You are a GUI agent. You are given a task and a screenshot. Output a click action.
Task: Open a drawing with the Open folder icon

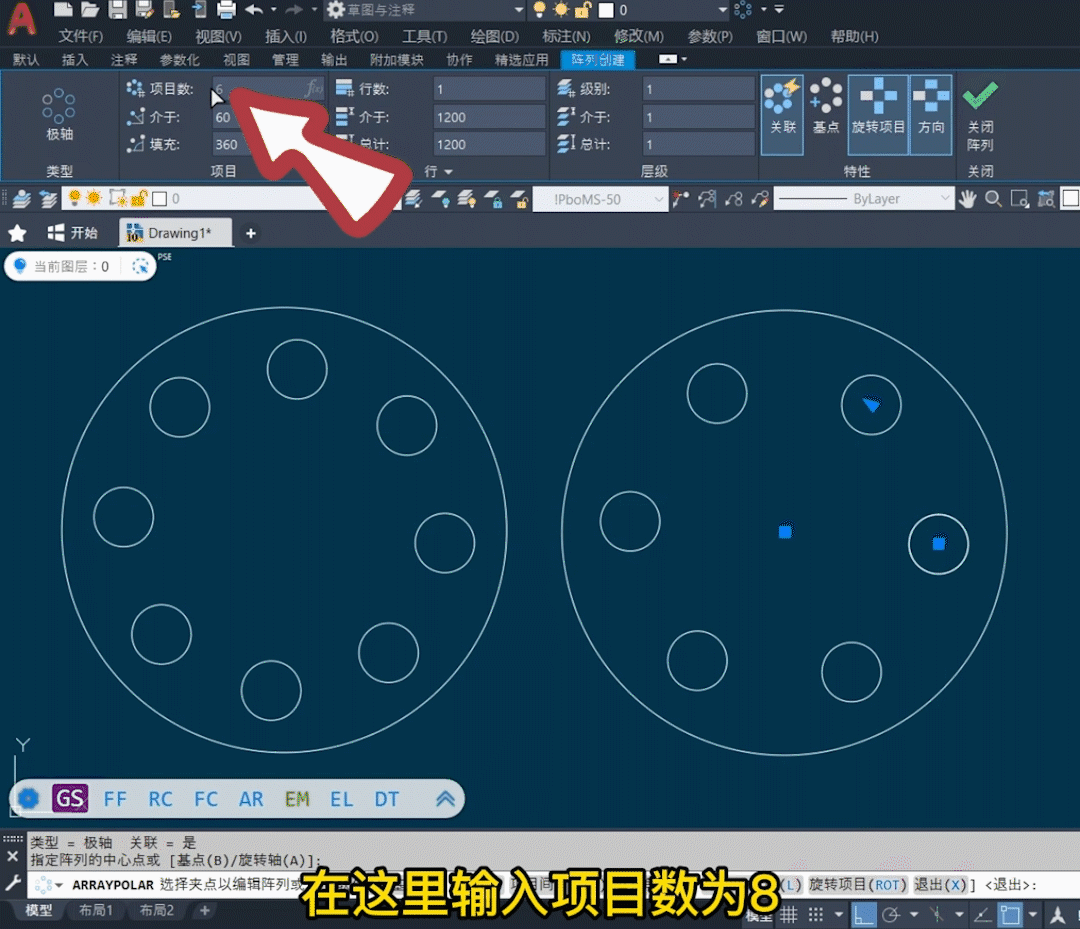pos(90,9)
